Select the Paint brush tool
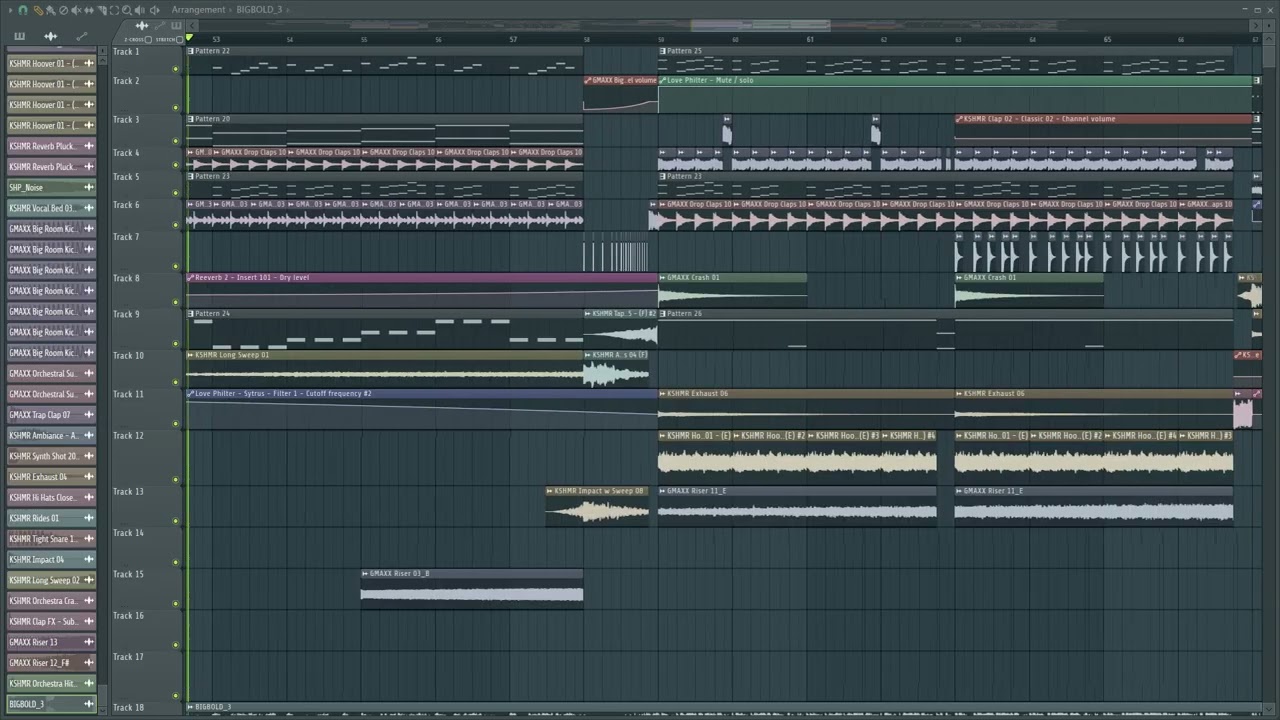The width and height of the screenshot is (1280, 720). (51, 10)
